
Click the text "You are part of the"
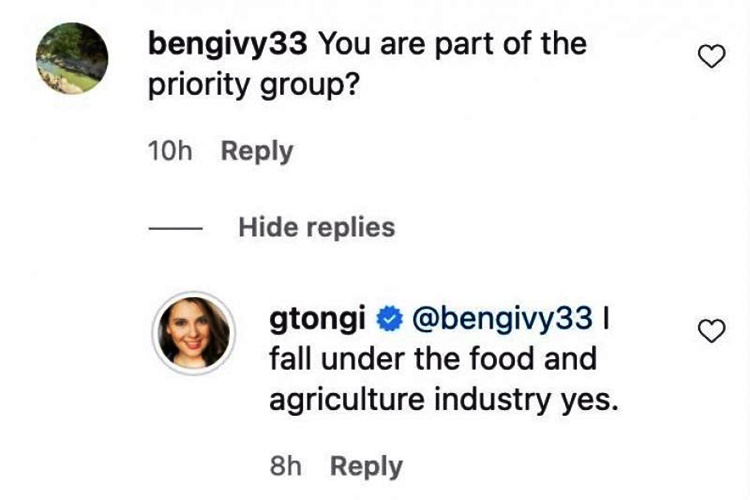click(451, 45)
